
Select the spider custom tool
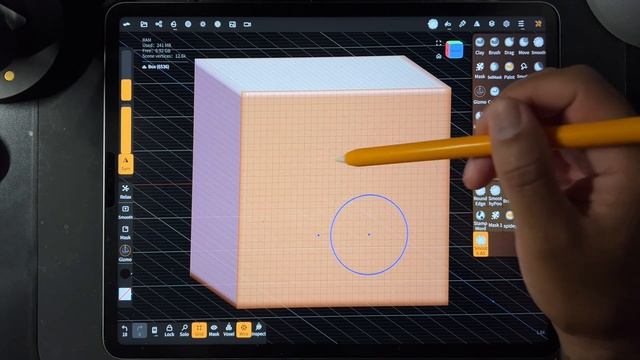(509, 219)
